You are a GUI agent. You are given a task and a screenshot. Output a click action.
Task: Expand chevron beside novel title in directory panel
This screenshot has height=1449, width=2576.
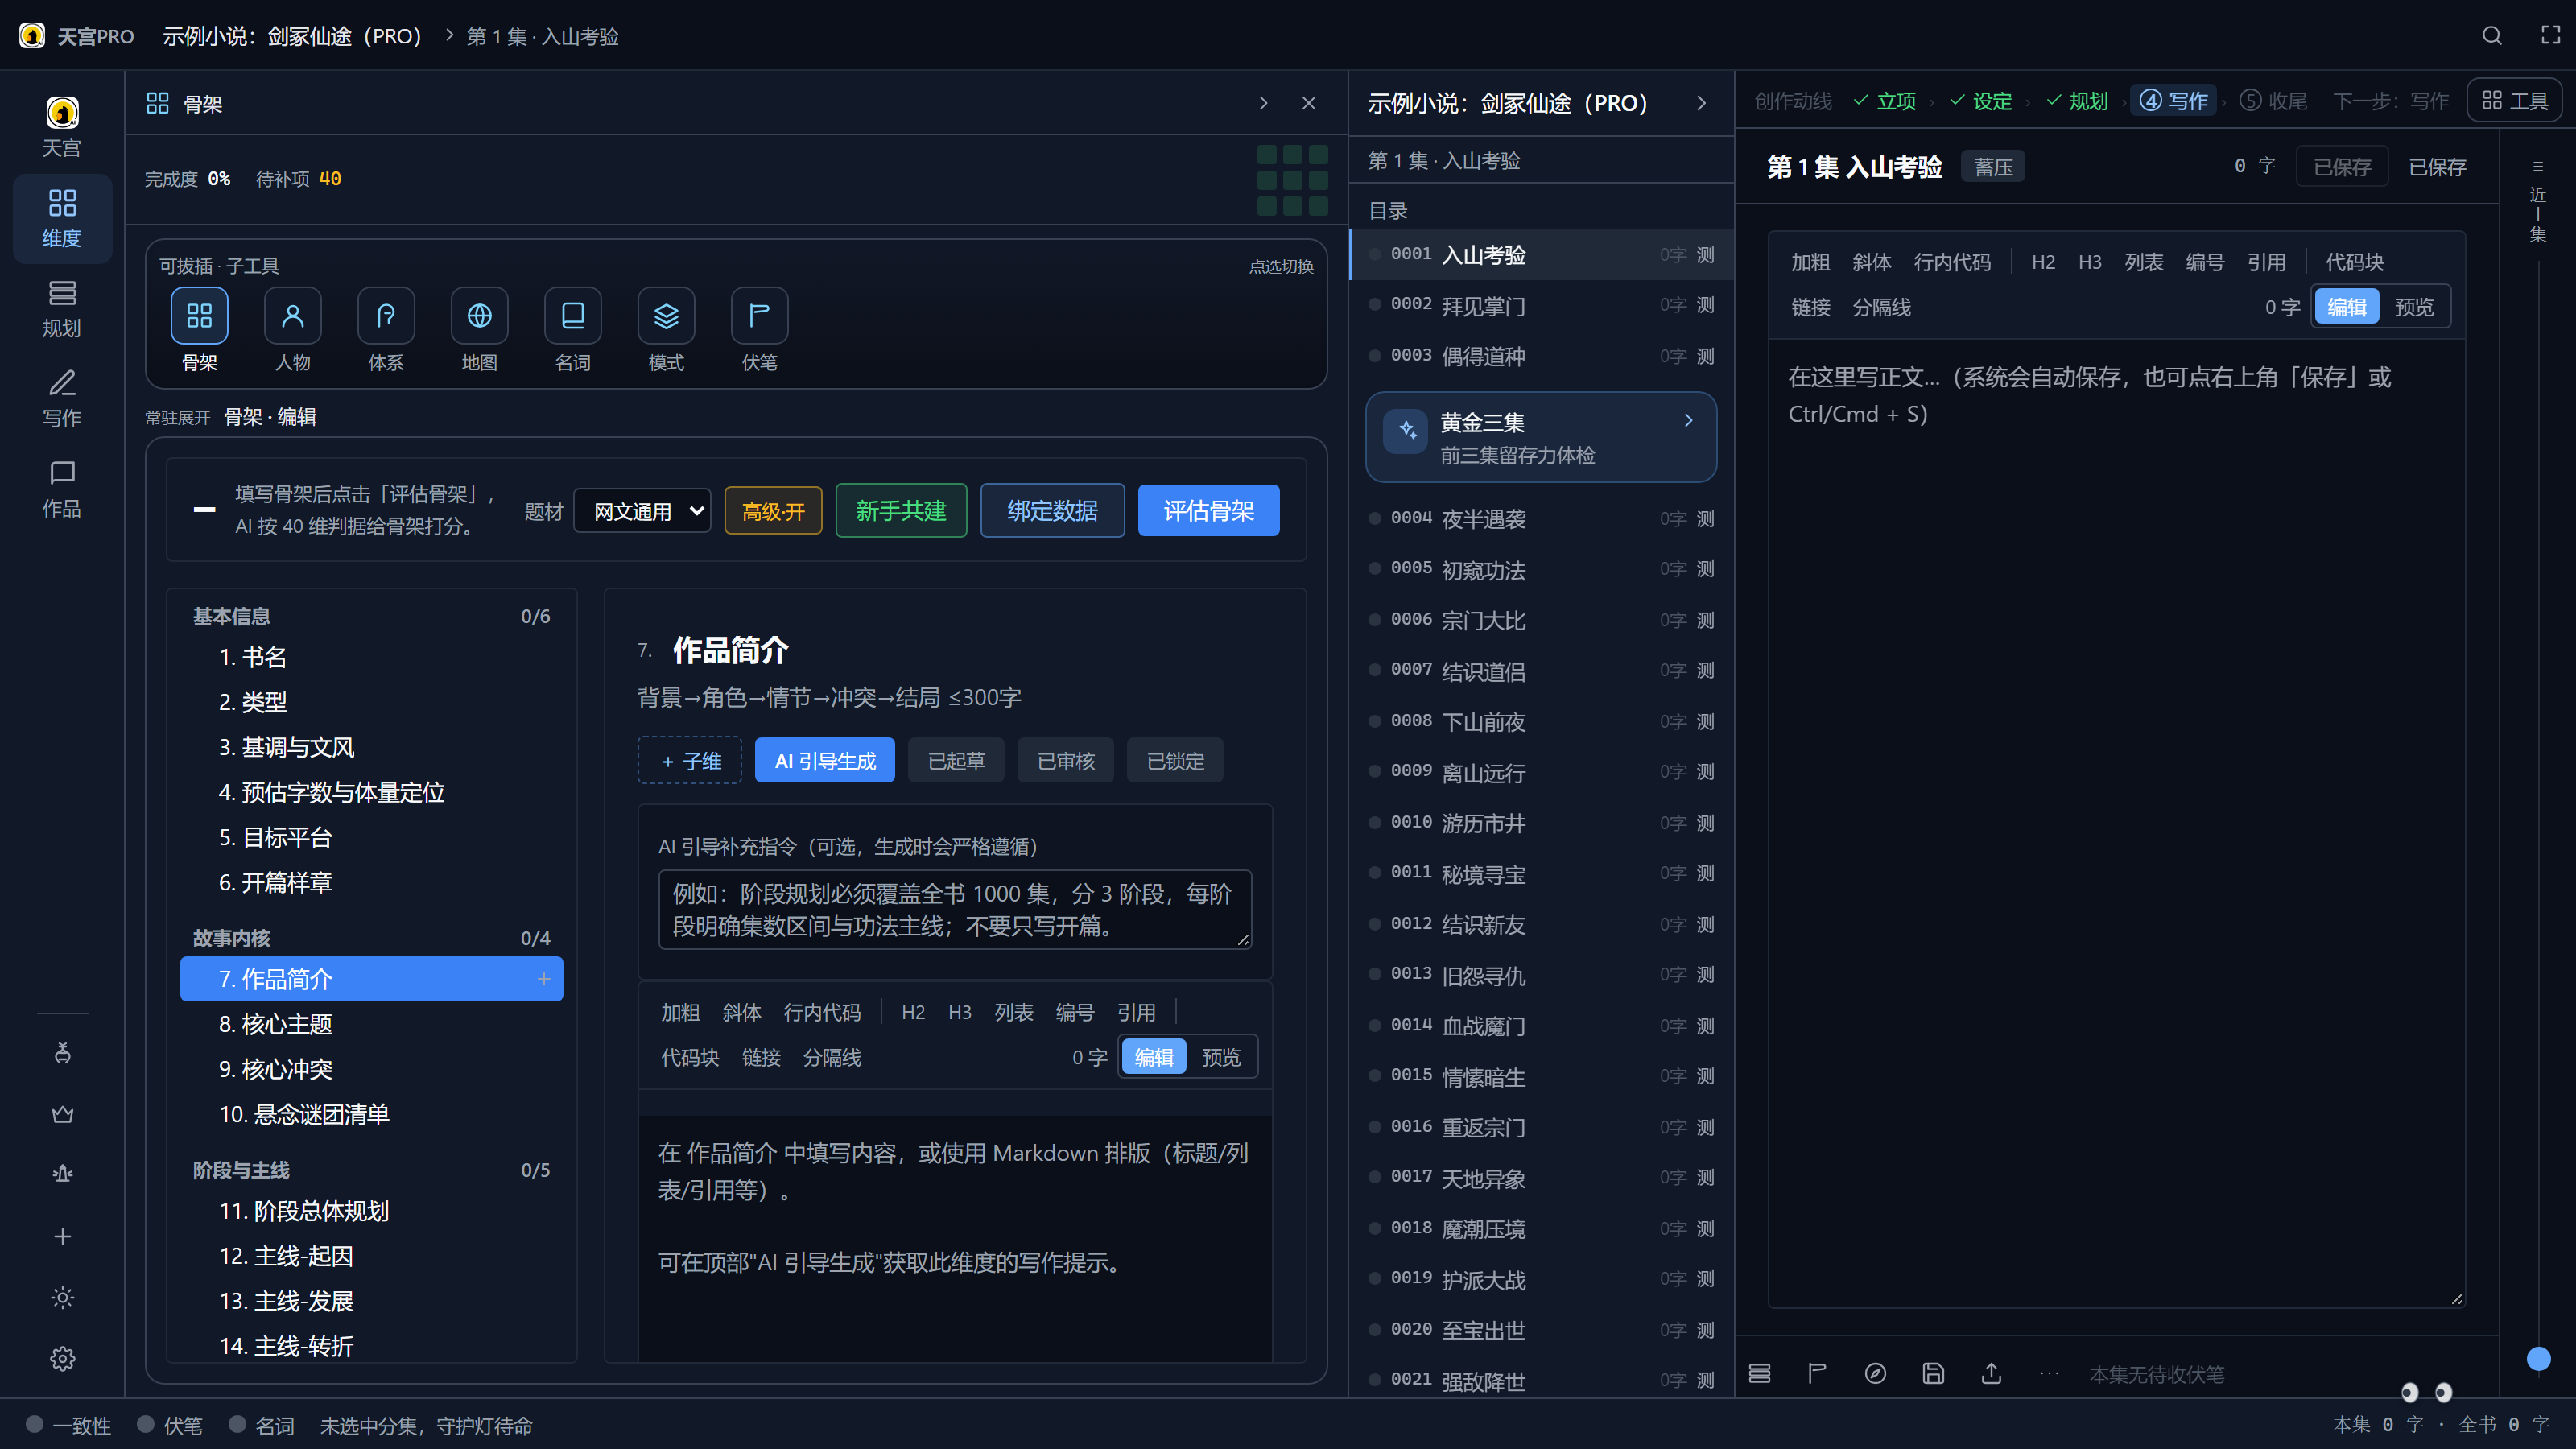[x=1701, y=103]
